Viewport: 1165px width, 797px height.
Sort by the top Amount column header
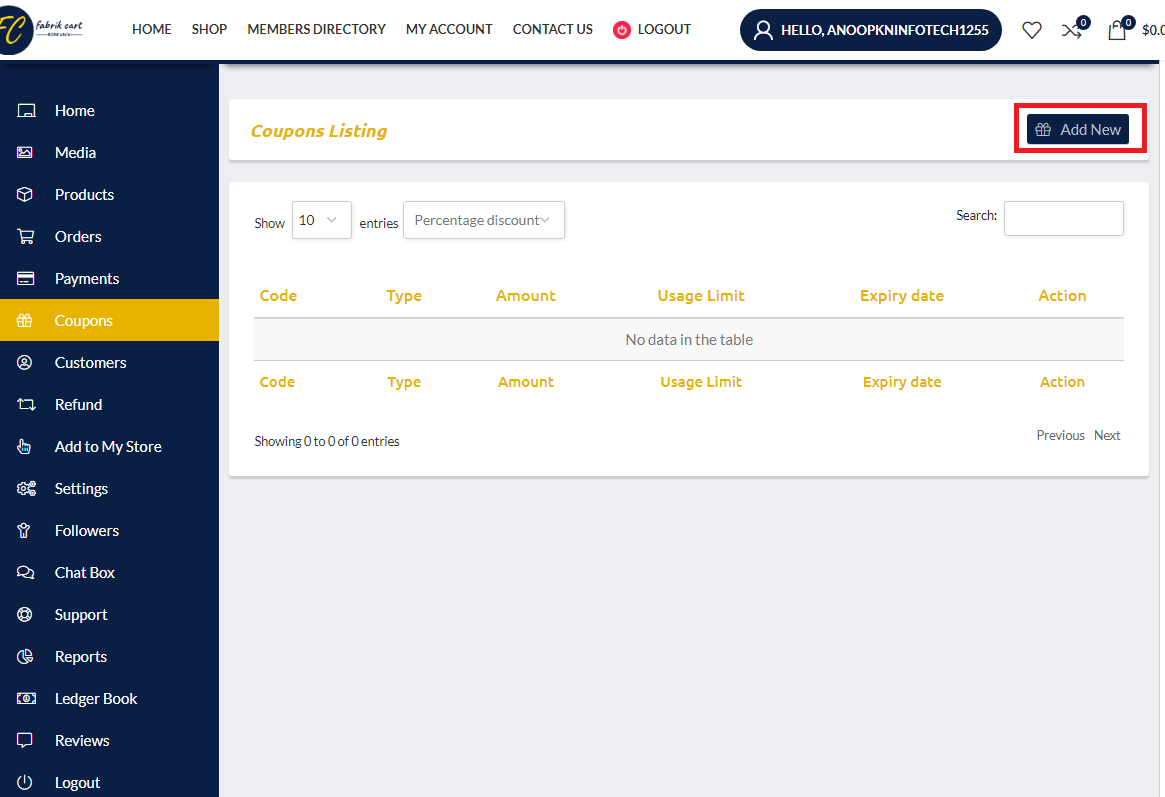(525, 296)
